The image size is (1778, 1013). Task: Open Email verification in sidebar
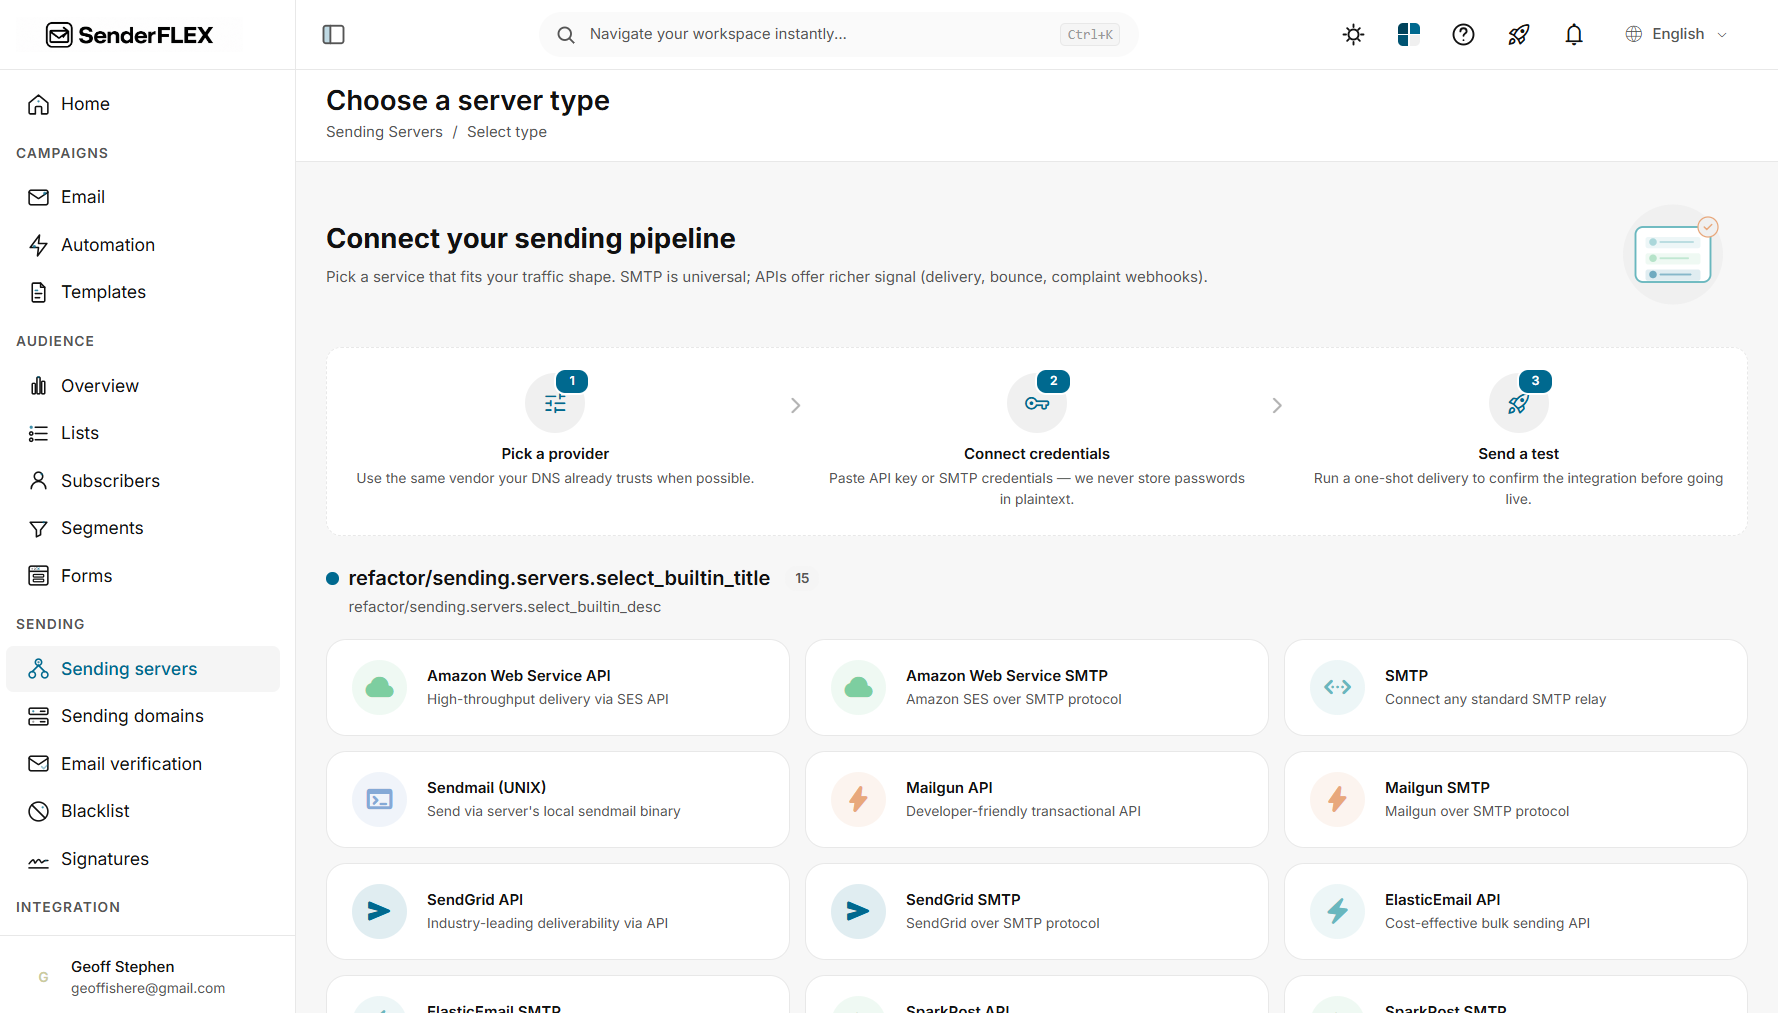[143, 764]
